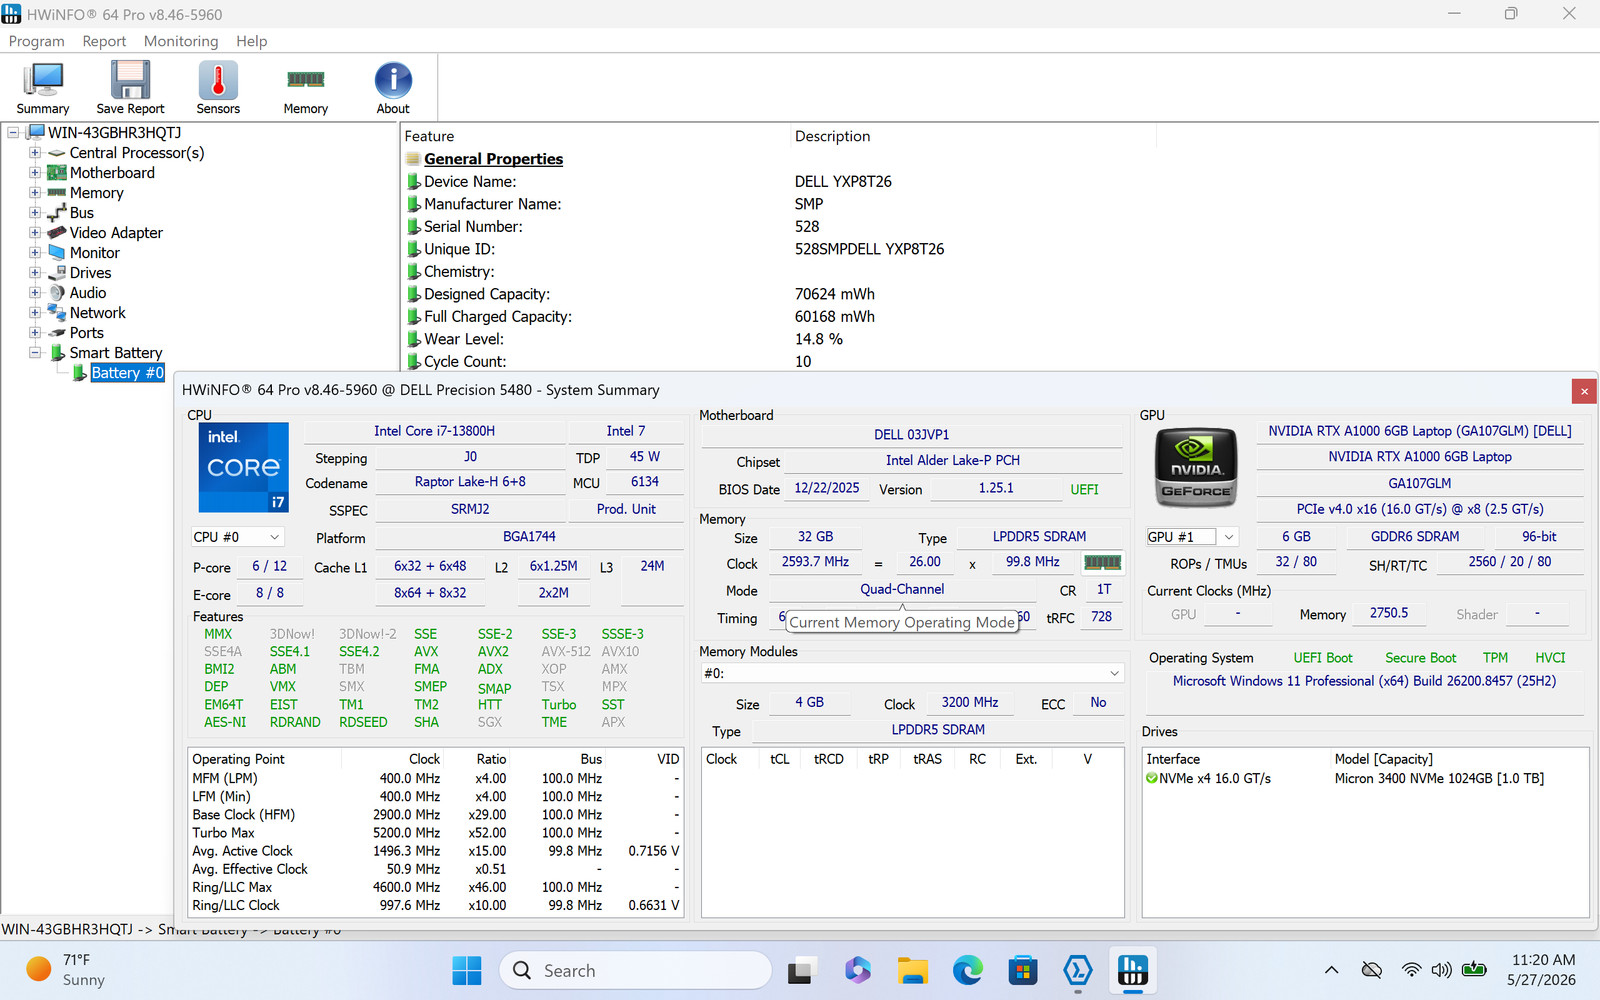Open the CPU #0 dropdown
1600x1000 pixels.
point(238,537)
